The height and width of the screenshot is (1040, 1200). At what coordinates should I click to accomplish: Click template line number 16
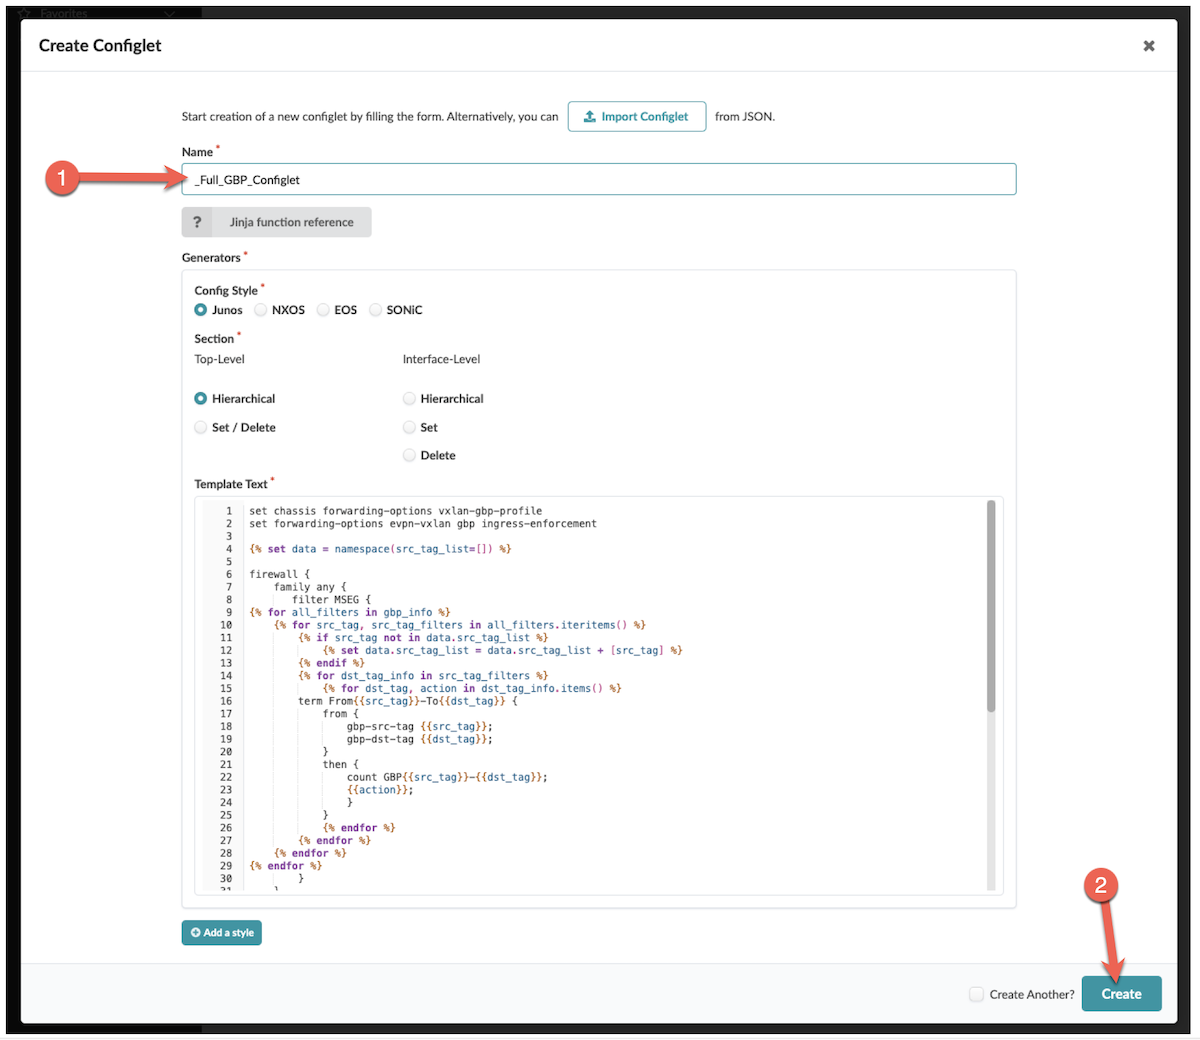226,701
